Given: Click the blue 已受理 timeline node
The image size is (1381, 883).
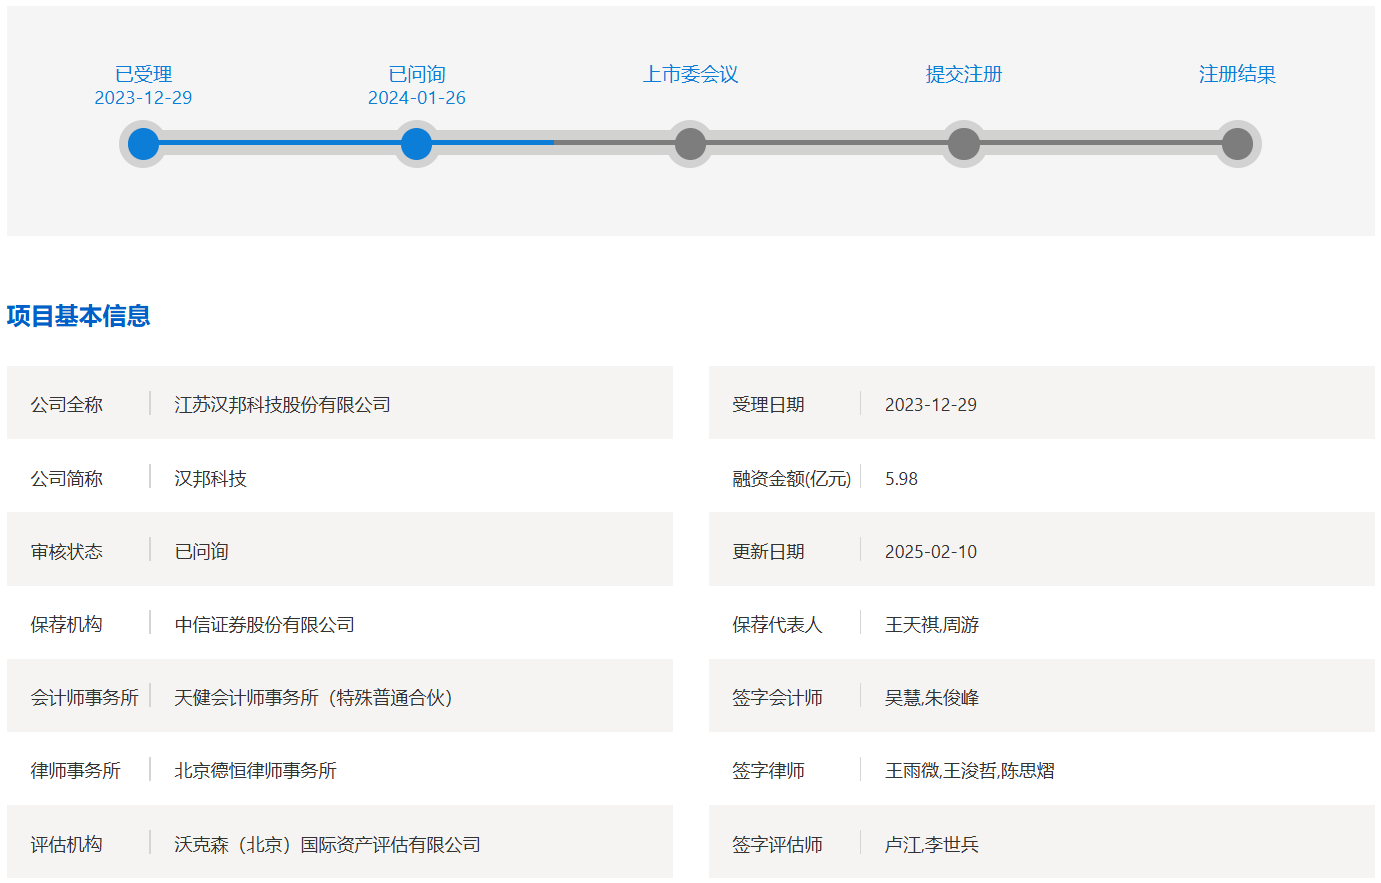Looking at the screenshot, I should pyautogui.click(x=143, y=144).
